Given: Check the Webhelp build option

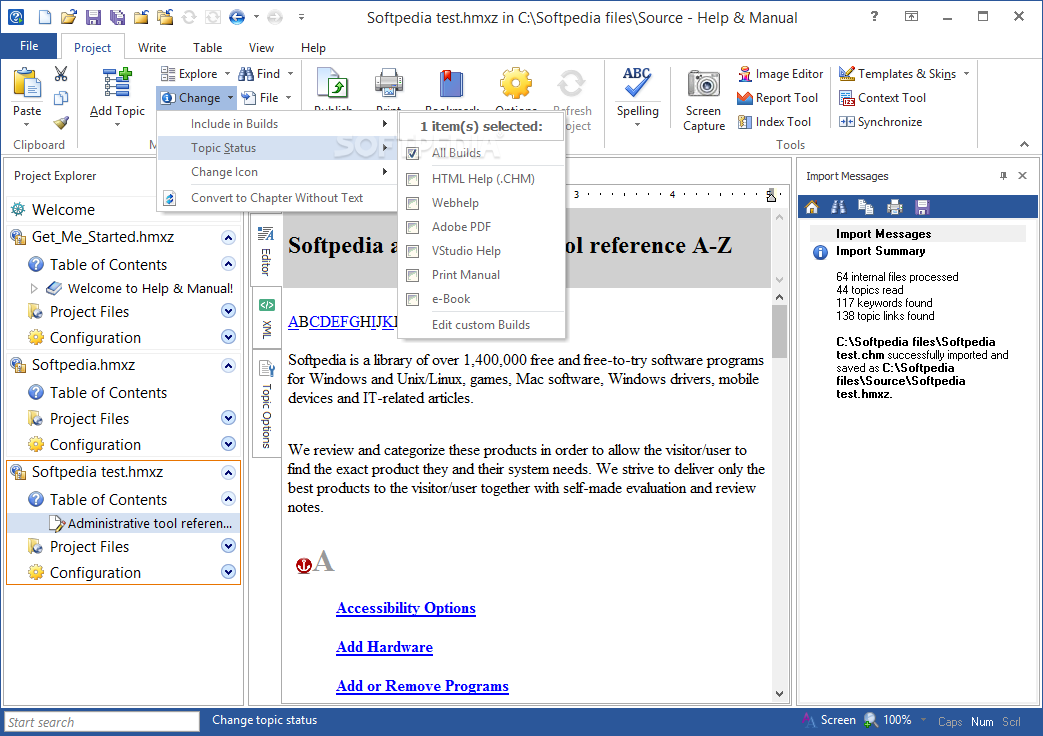Looking at the screenshot, I should [x=412, y=204].
